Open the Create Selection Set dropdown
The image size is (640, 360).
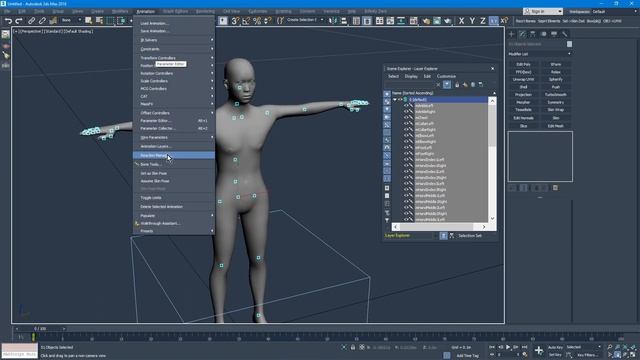[305, 20]
